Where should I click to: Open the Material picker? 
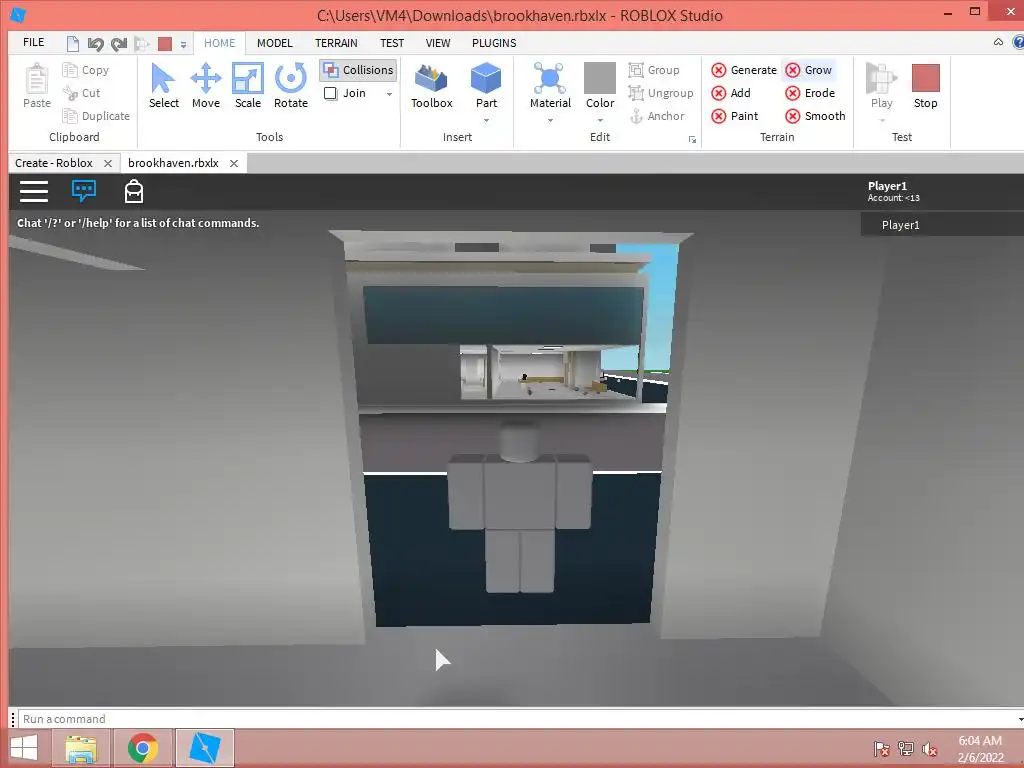point(550,86)
